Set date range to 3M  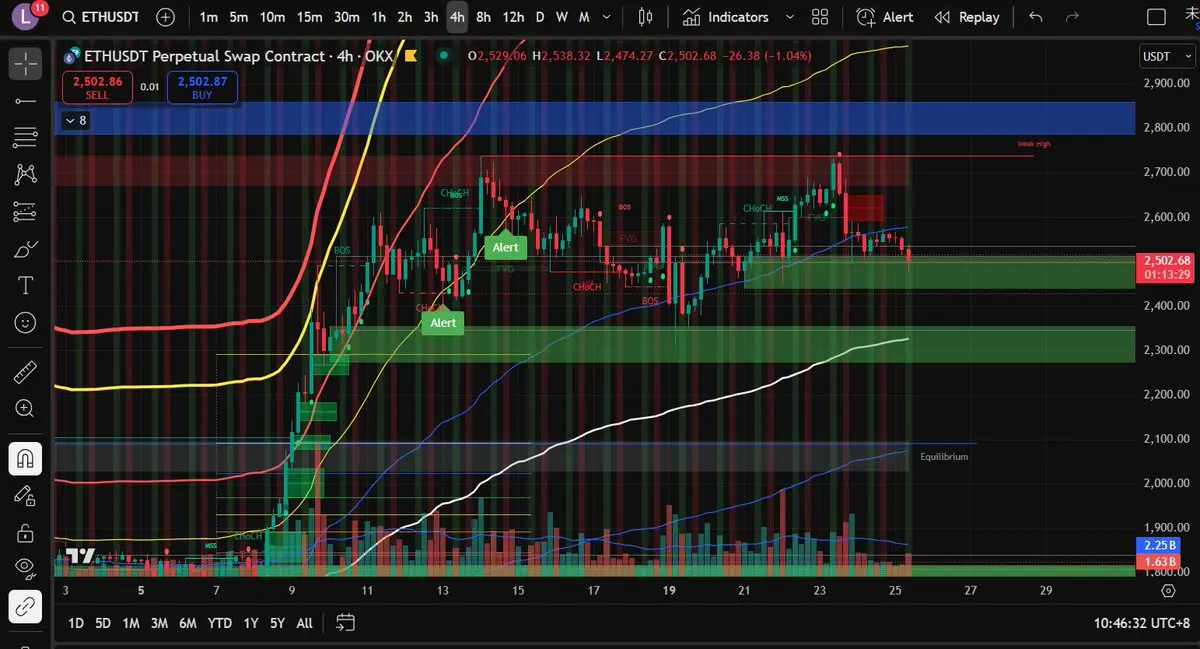pyautogui.click(x=159, y=623)
